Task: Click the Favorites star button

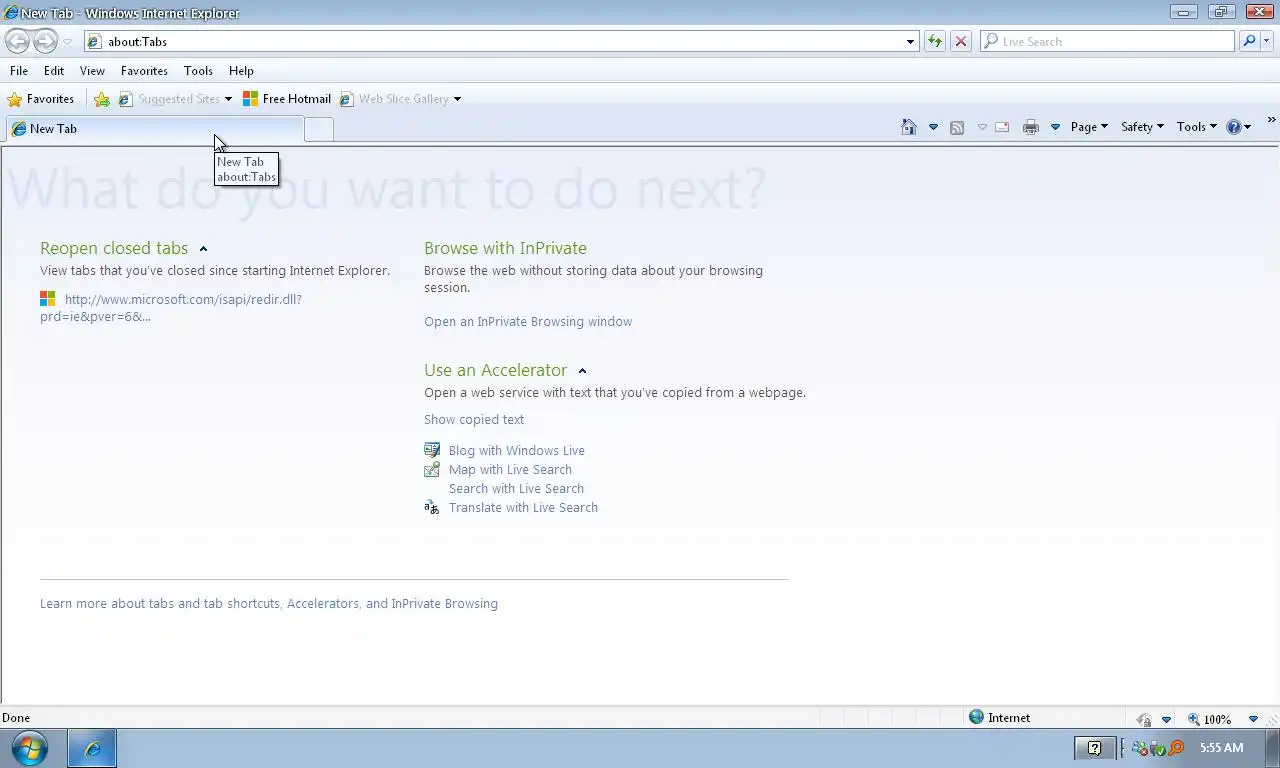Action: [x=41, y=99]
